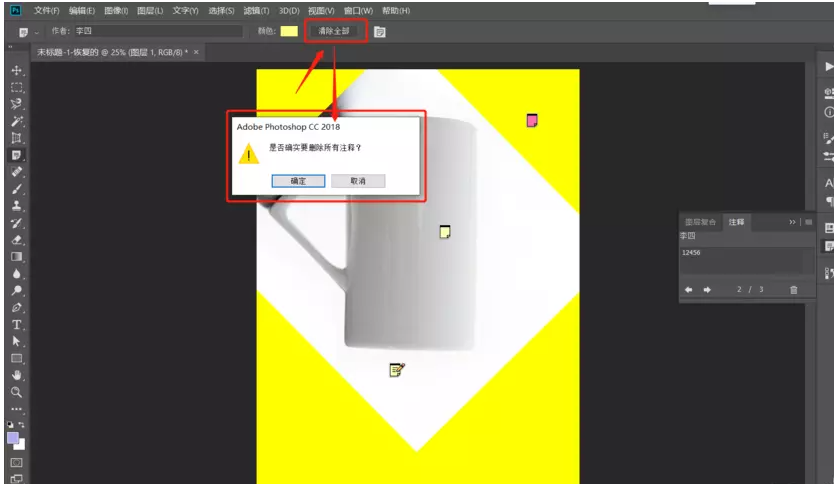Image resolution: width=834 pixels, height=484 pixels.
Task: Select the Gradient tool
Action: point(16,257)
